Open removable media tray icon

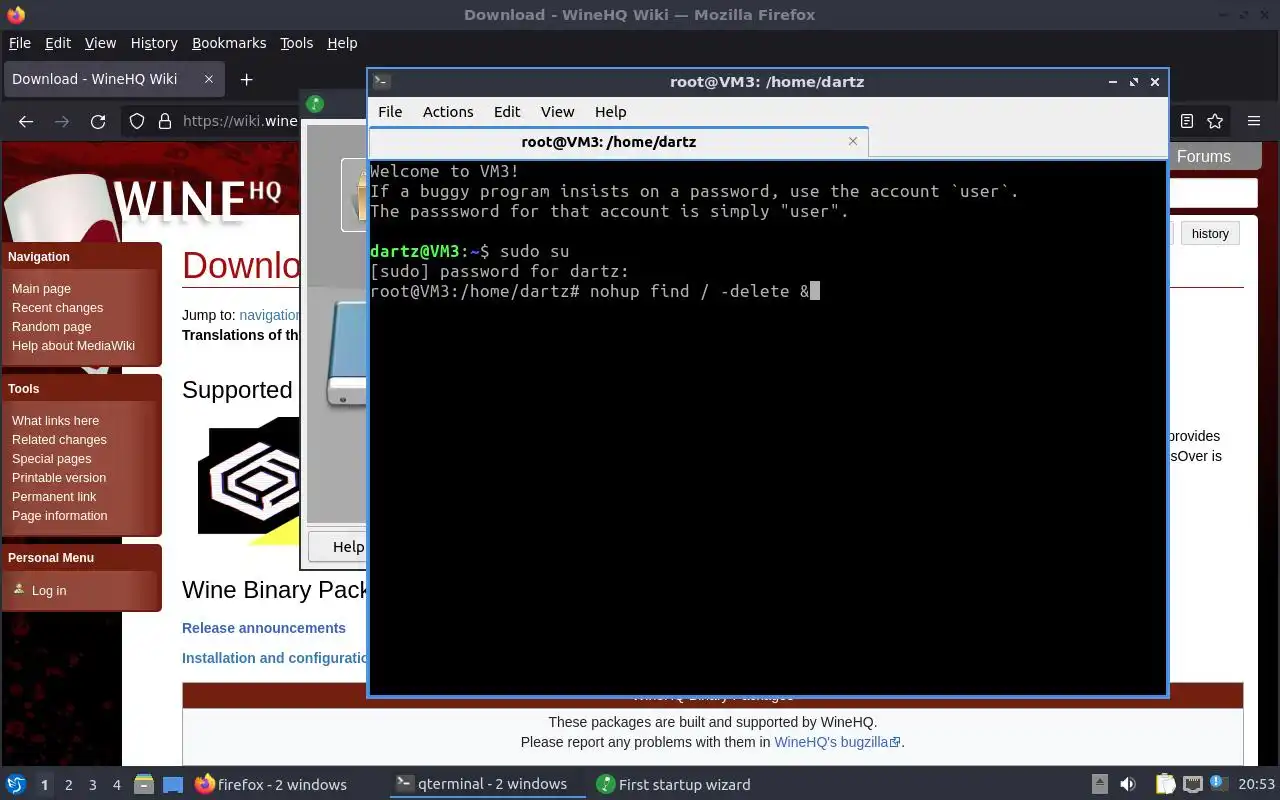[x=1099, y=784]
